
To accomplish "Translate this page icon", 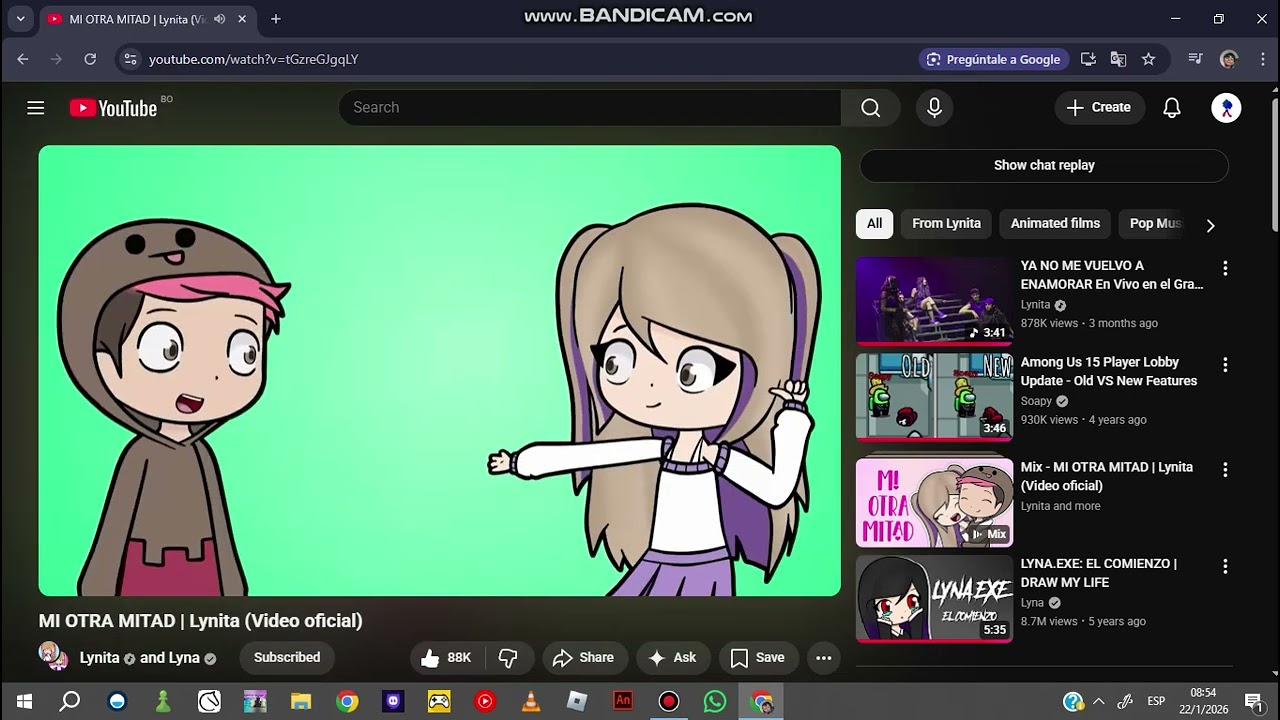I will point(1119,59).
